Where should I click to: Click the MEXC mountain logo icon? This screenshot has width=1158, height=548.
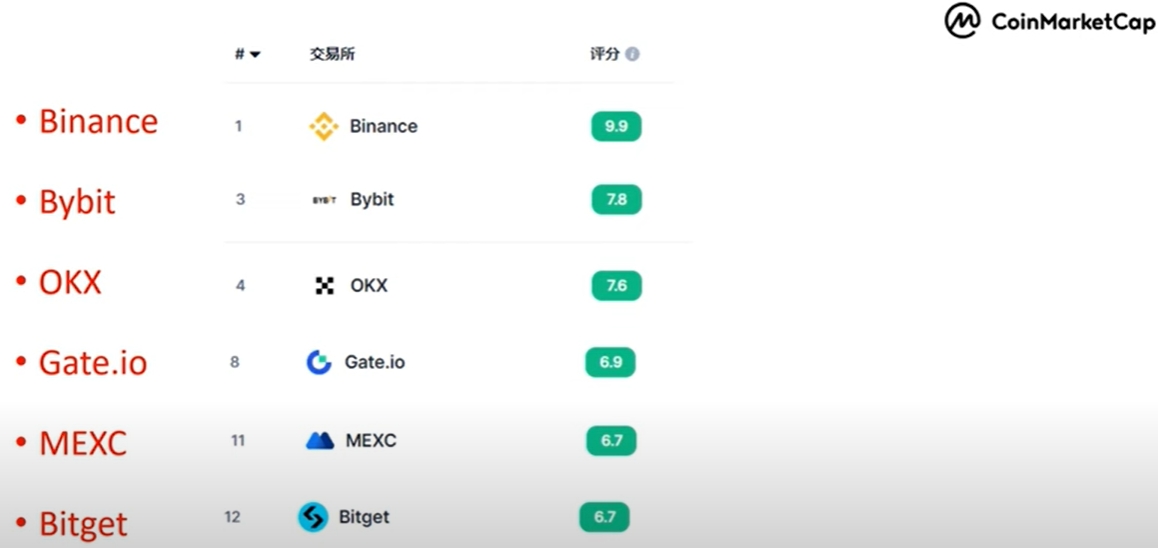pyautogui.click(x=320, y=441)
